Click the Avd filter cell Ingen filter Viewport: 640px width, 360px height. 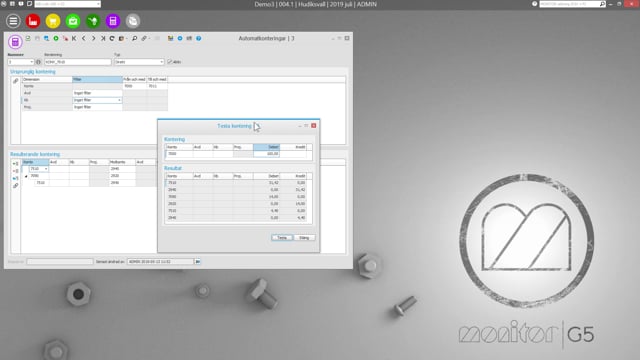coord(97,93)
